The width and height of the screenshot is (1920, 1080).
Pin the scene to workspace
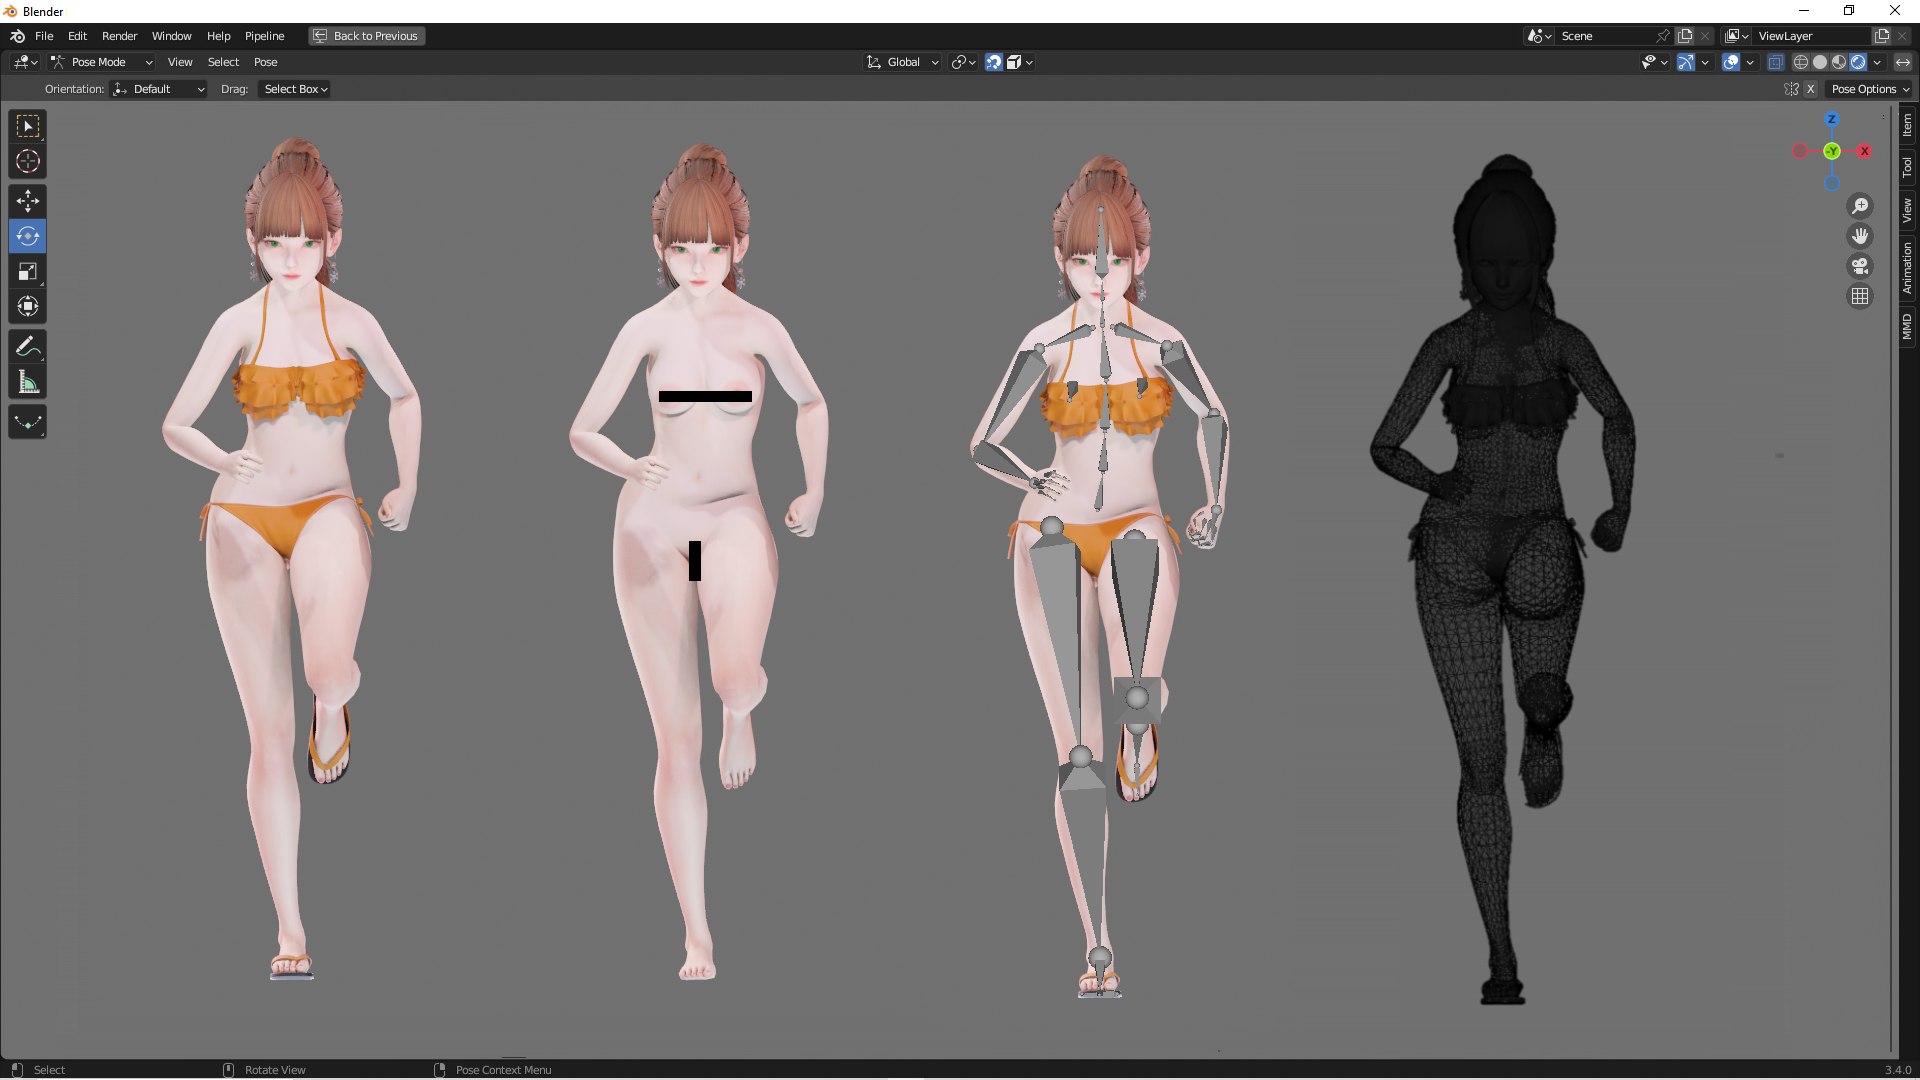tap(1663, 36)
